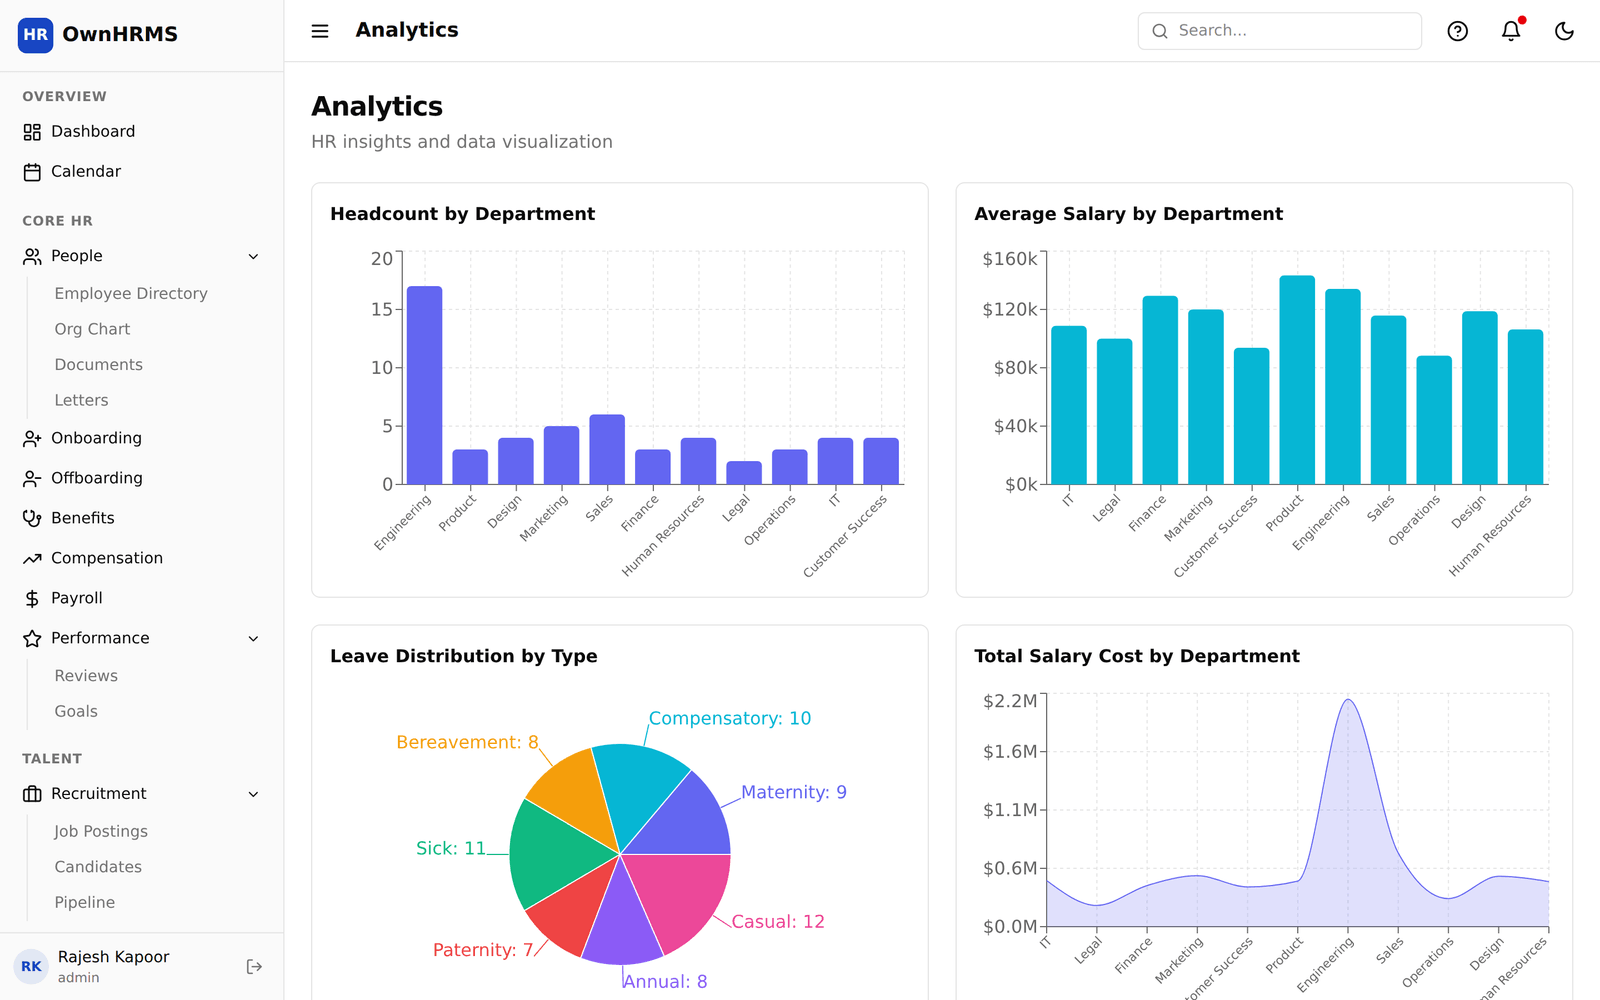The height and width of the screenshot is (1000, 1600).
Task: Click the Sales headcount bar
Action: (x=607, y=450)
